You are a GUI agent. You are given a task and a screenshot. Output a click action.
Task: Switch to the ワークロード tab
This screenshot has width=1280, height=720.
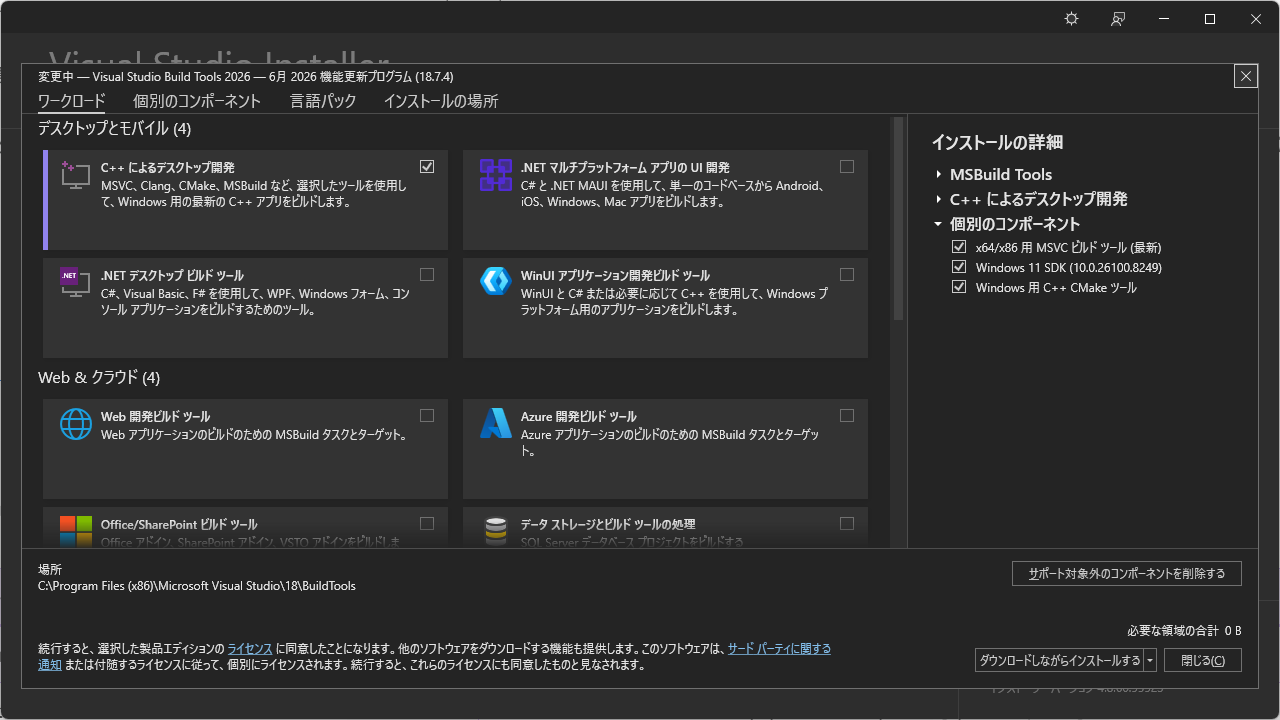[71, 101]
